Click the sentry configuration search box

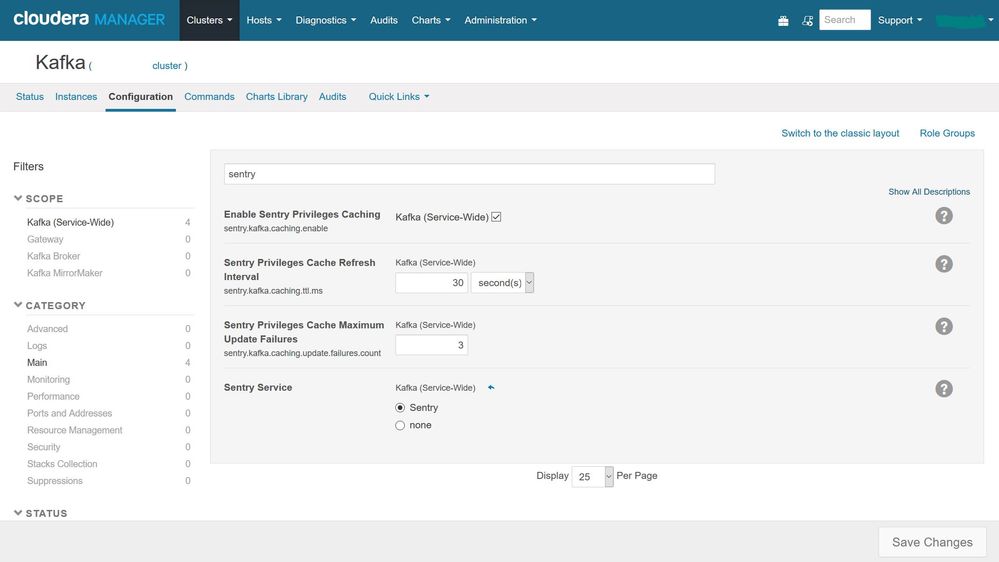point(469,174)
